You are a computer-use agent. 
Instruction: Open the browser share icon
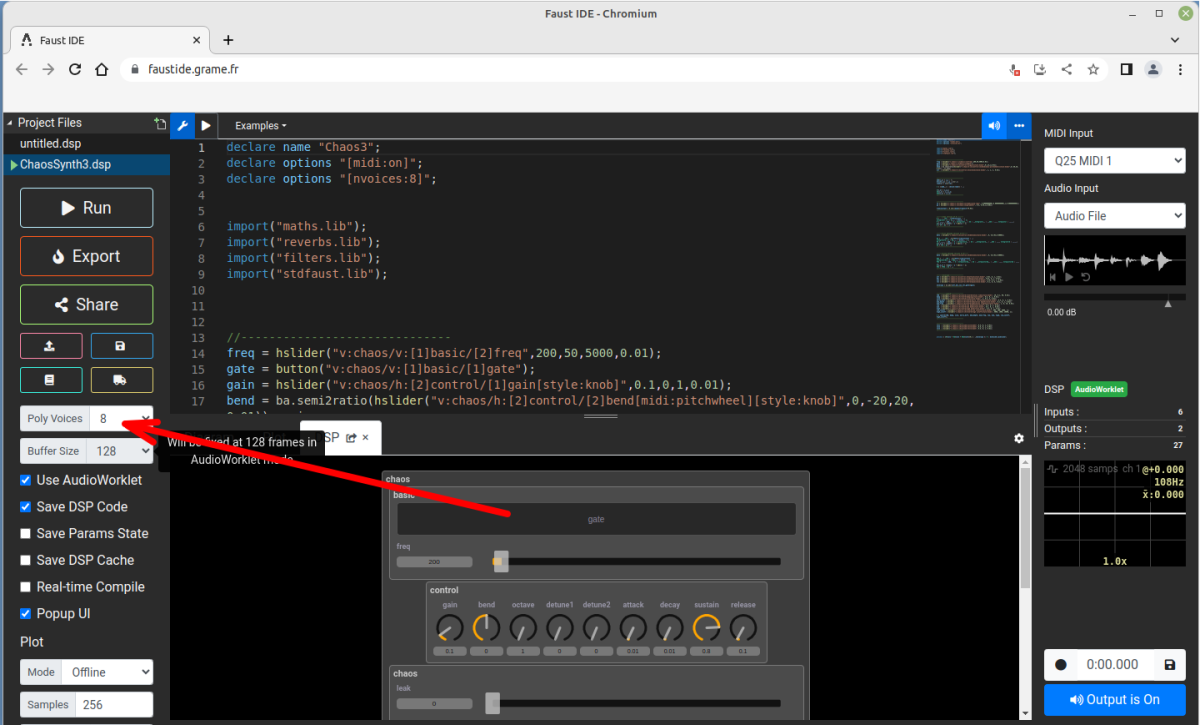coord(1067,70)
